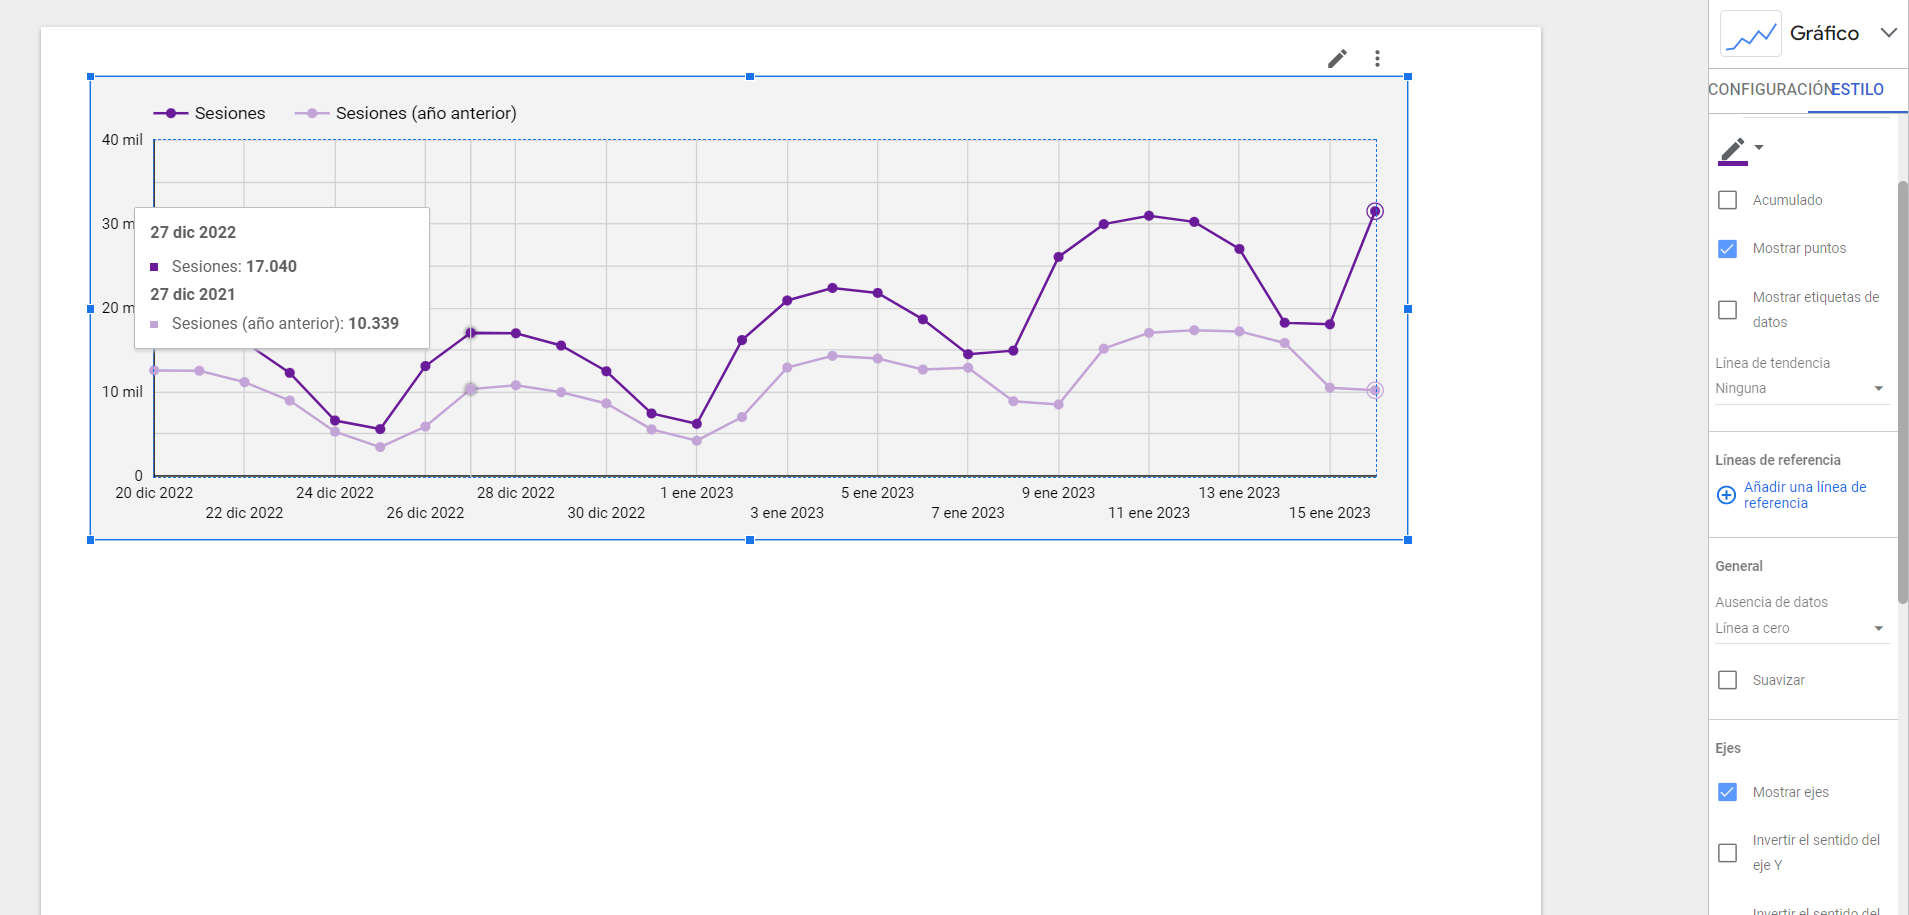Click the Sesiones legend marker
Viewport: 1909px width, 915px height.
171,114
